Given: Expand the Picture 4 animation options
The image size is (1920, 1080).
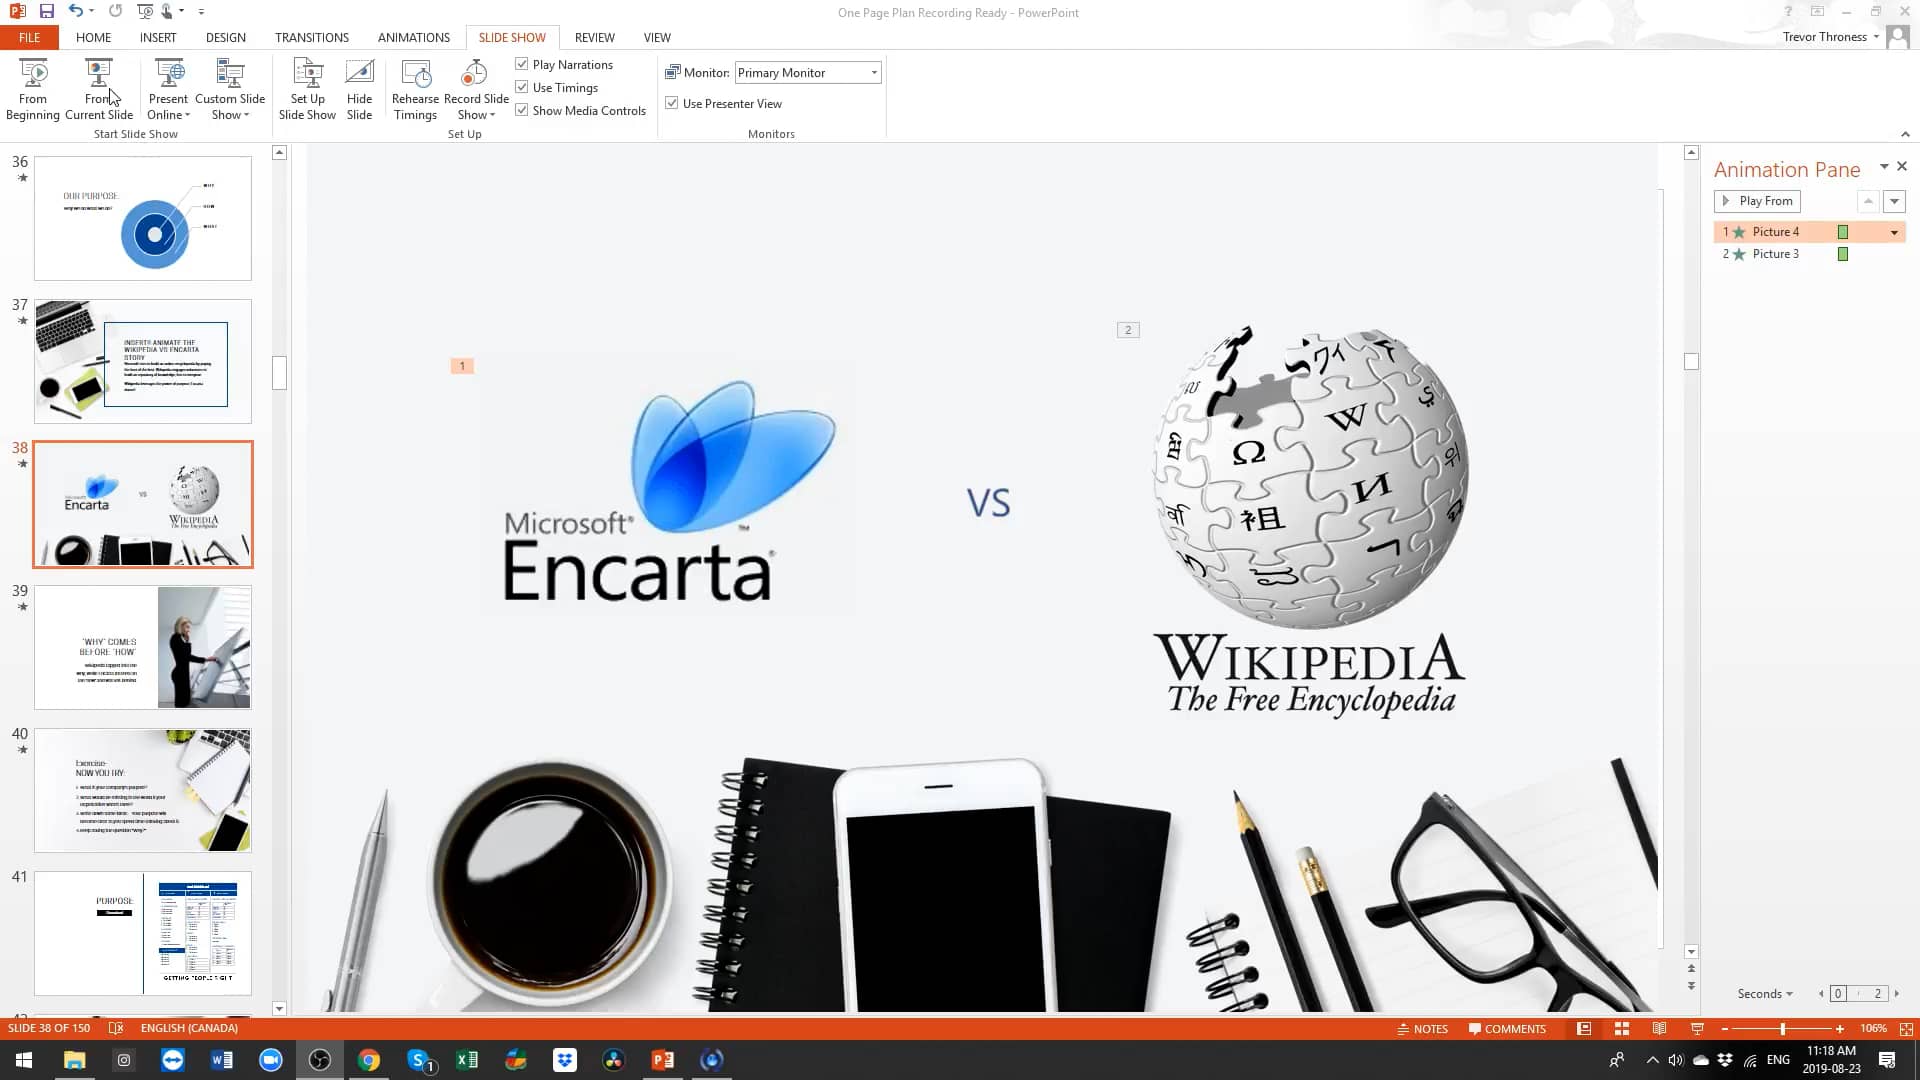Looking at the screenshot, I should click(1893, 231).
